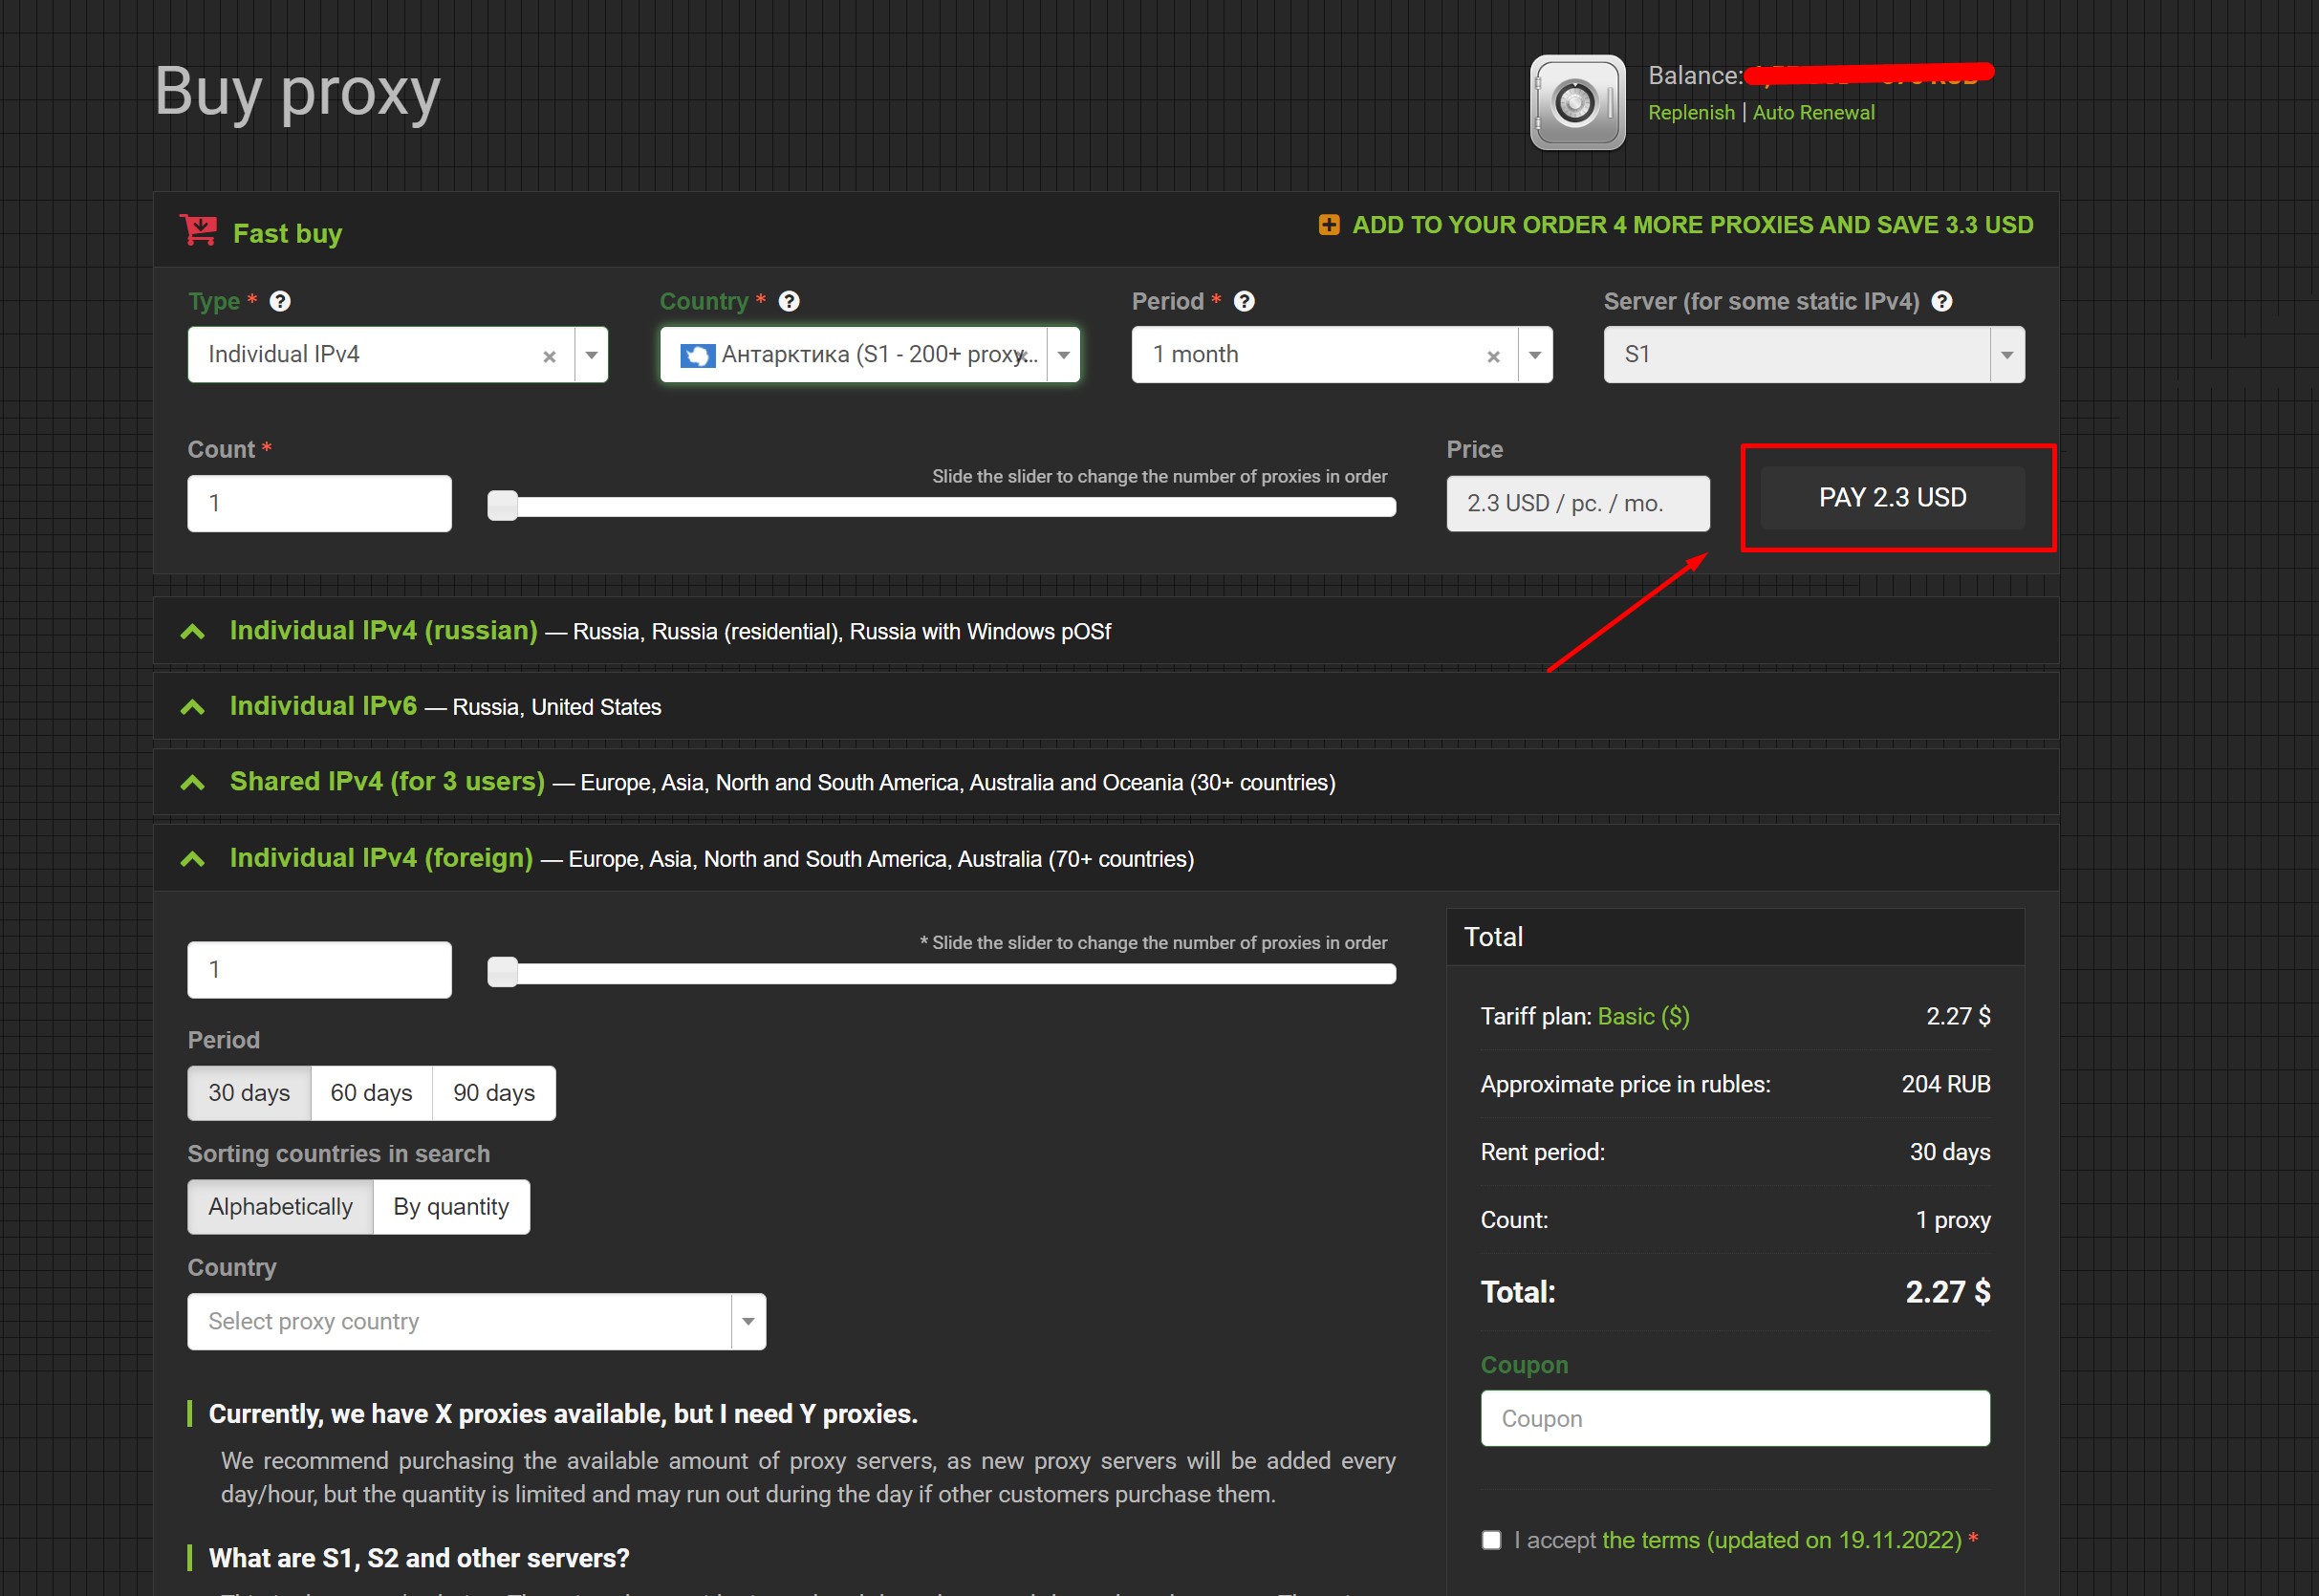The width and height of the screenshot is (2319, 1596).
Task: Click help icon beside Server label
Action: [x=1942, y=301]
